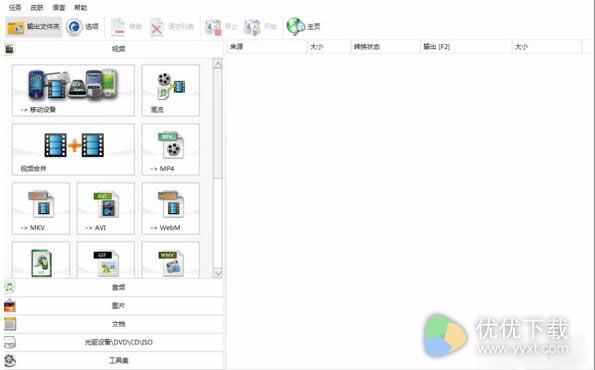Open the mobile device conversion tile
595x370 pixels.
73,90
